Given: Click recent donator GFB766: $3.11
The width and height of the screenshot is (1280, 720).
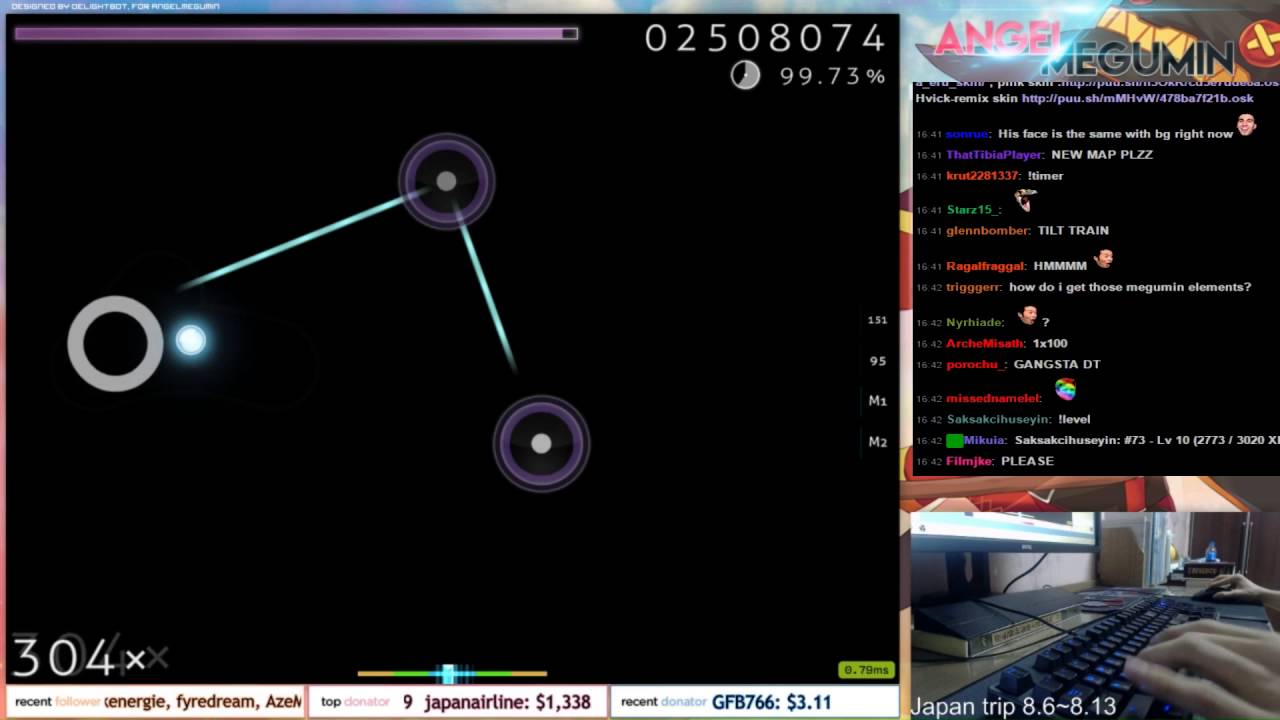Looking at the screenshot, I should point(754,702).
